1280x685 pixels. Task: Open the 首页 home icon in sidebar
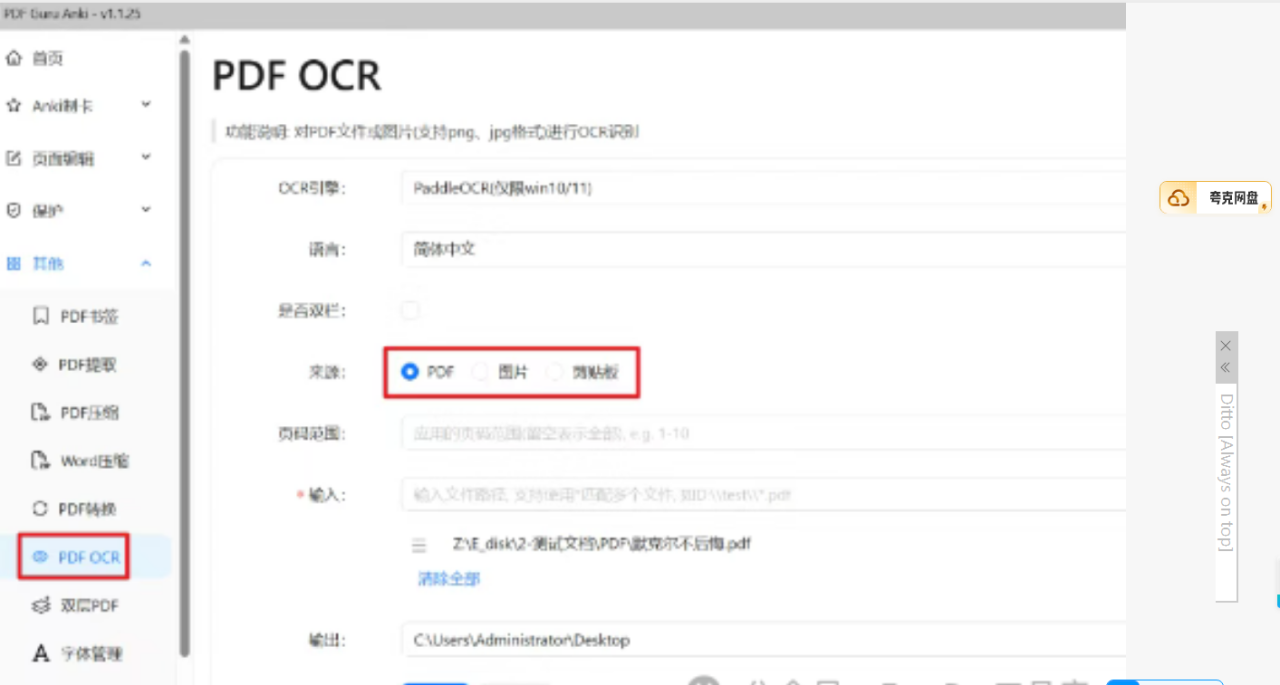pos(14,59)
